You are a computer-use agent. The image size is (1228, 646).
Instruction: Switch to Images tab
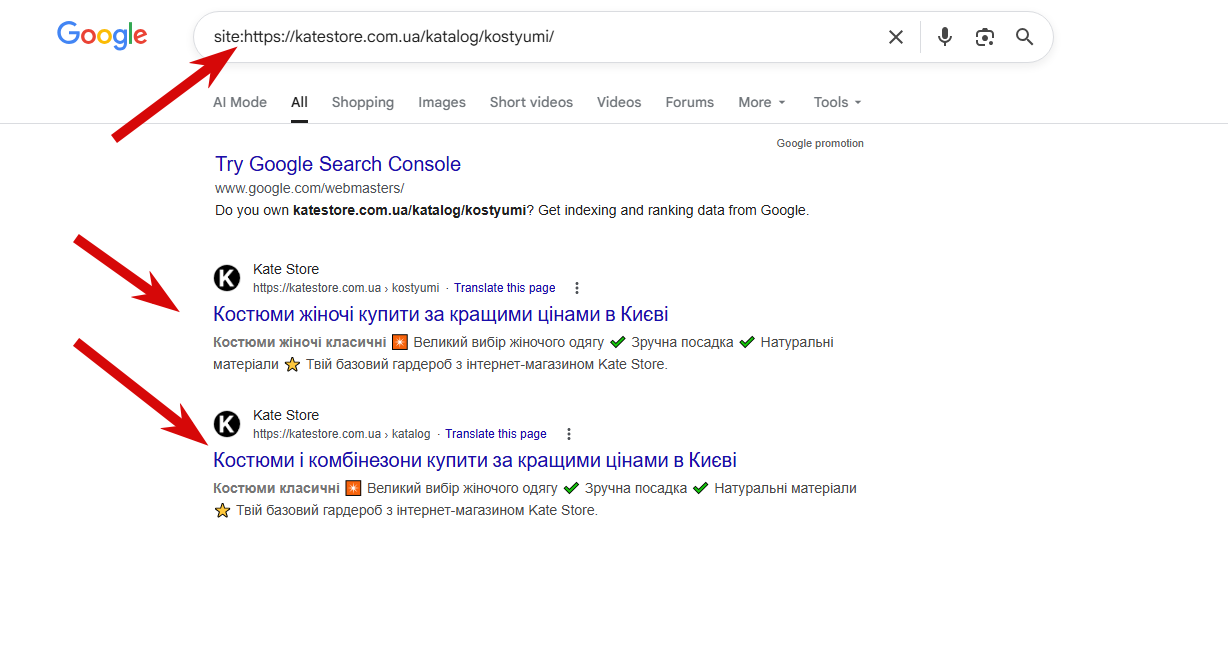coord(442,102)
